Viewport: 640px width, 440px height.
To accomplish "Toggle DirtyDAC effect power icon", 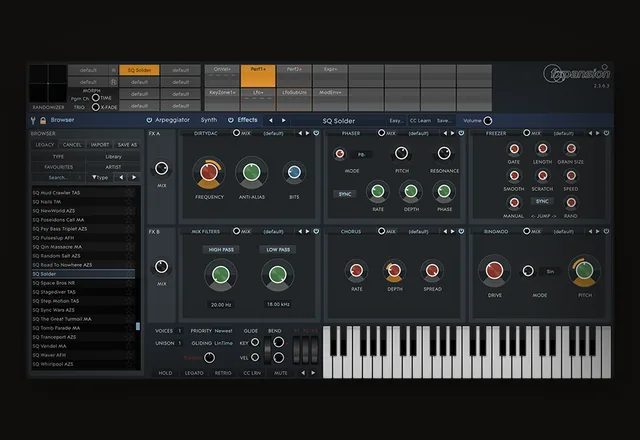I will 316,133.
